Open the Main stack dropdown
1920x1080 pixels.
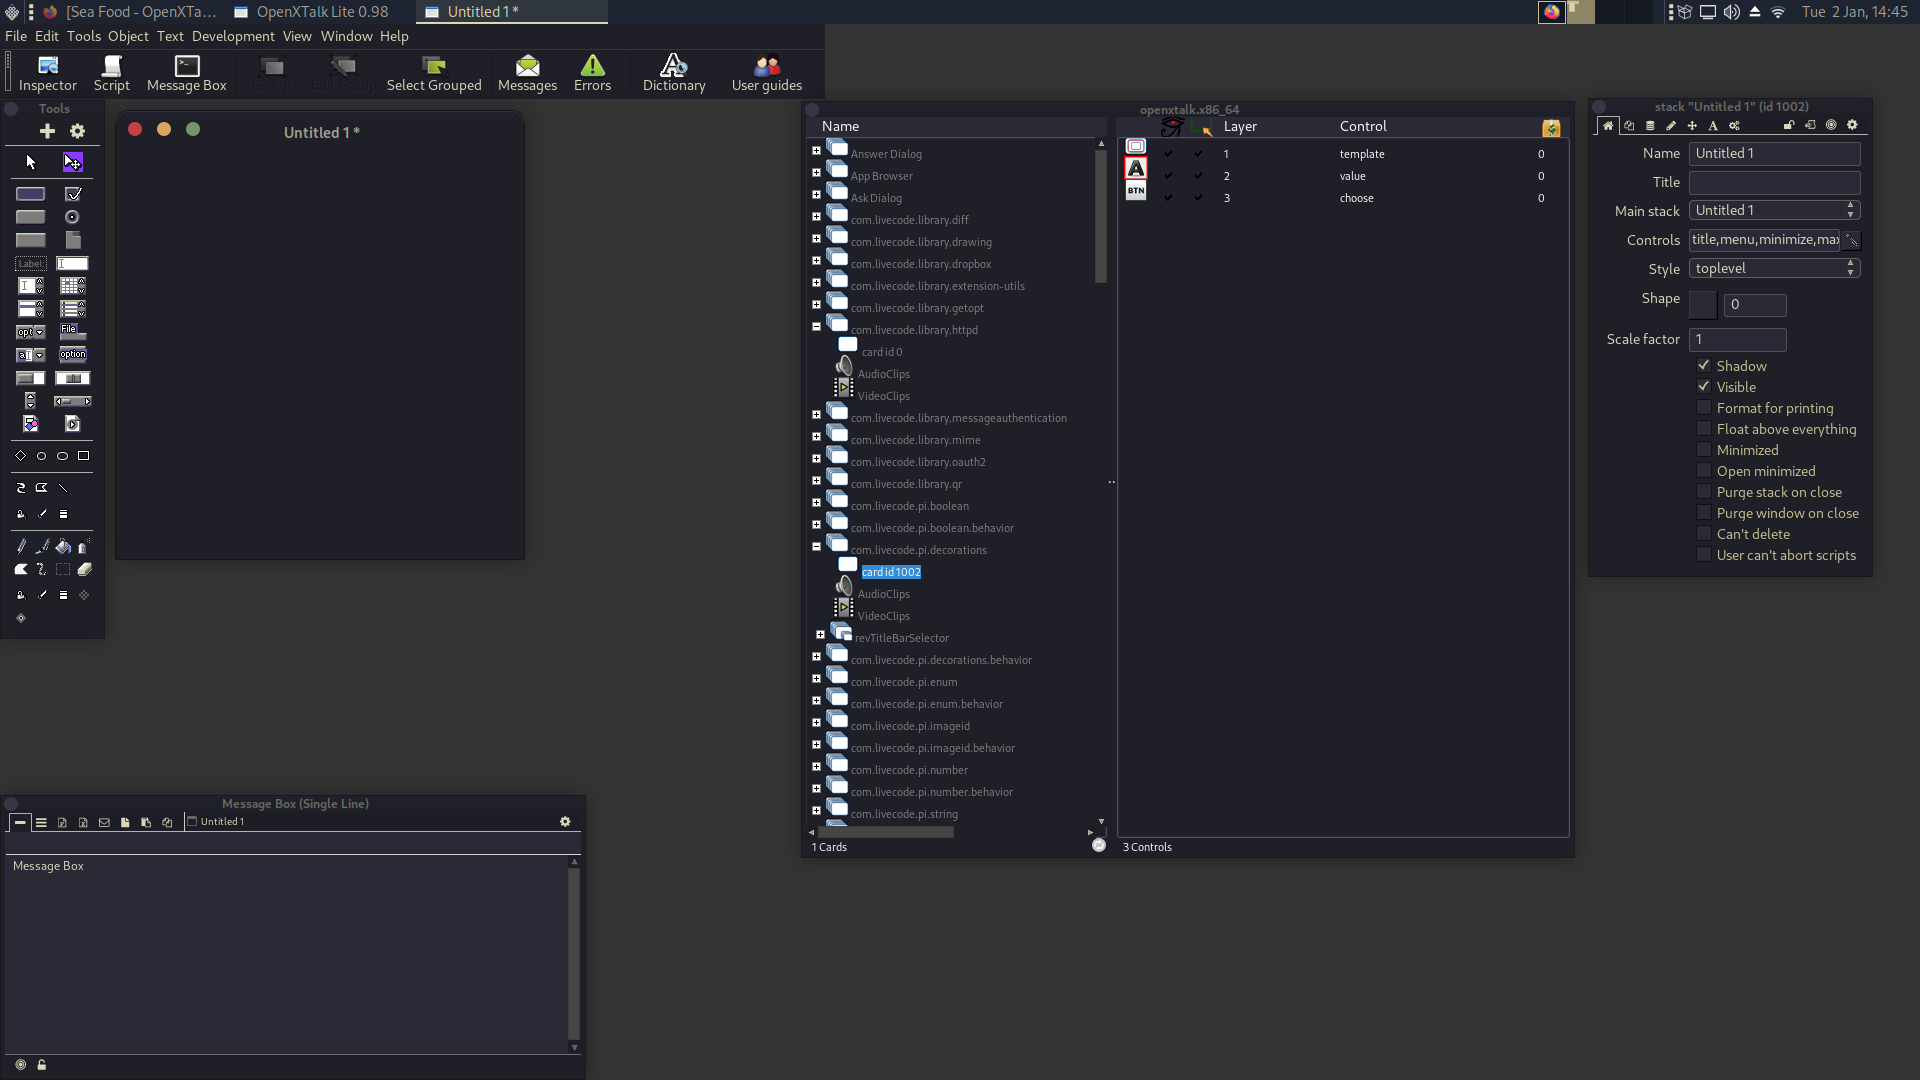[x=1774, y=210]
